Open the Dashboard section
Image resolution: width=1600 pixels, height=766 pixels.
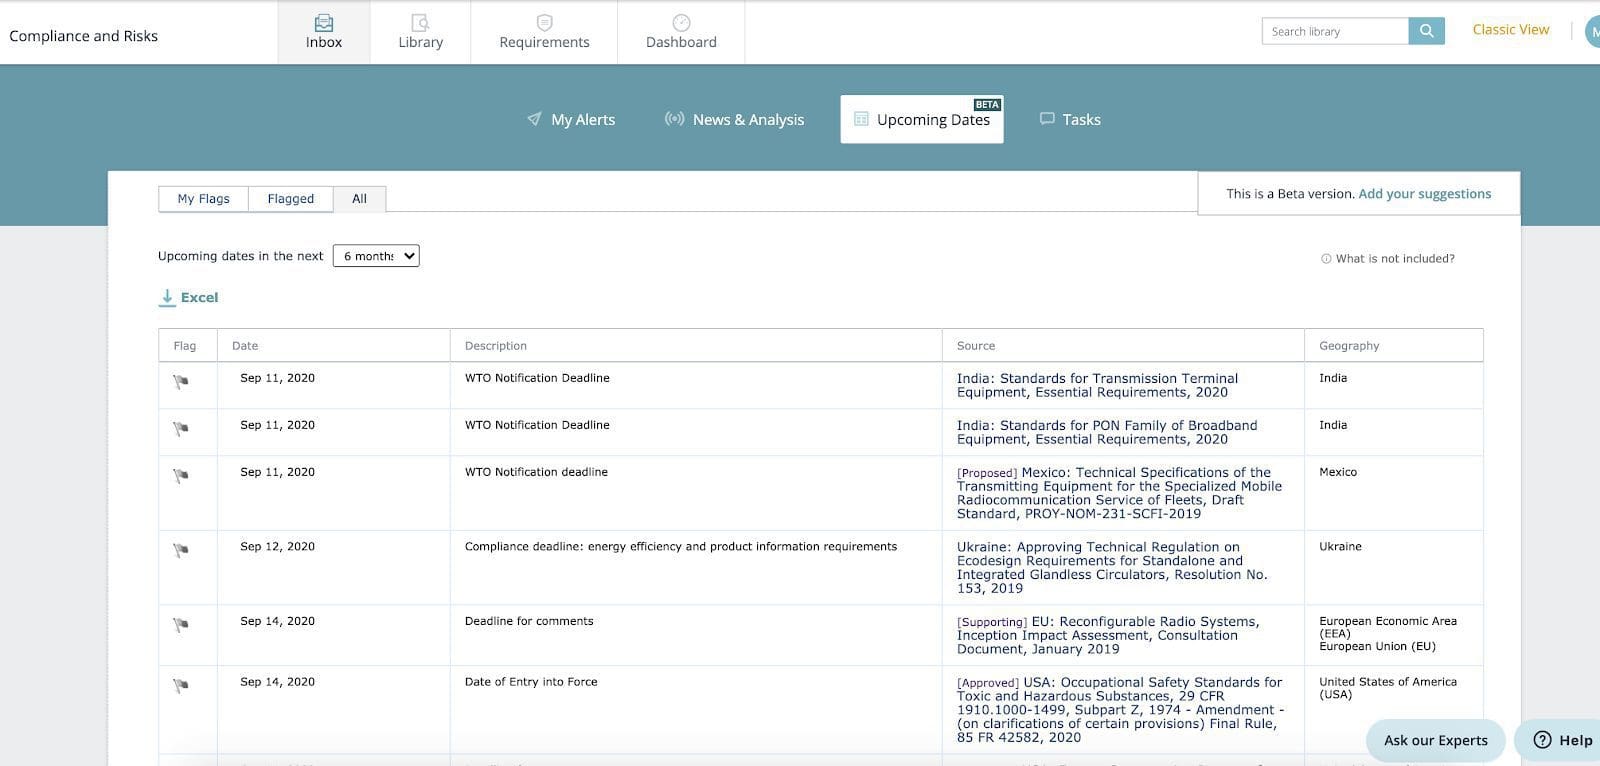point(681,32)
